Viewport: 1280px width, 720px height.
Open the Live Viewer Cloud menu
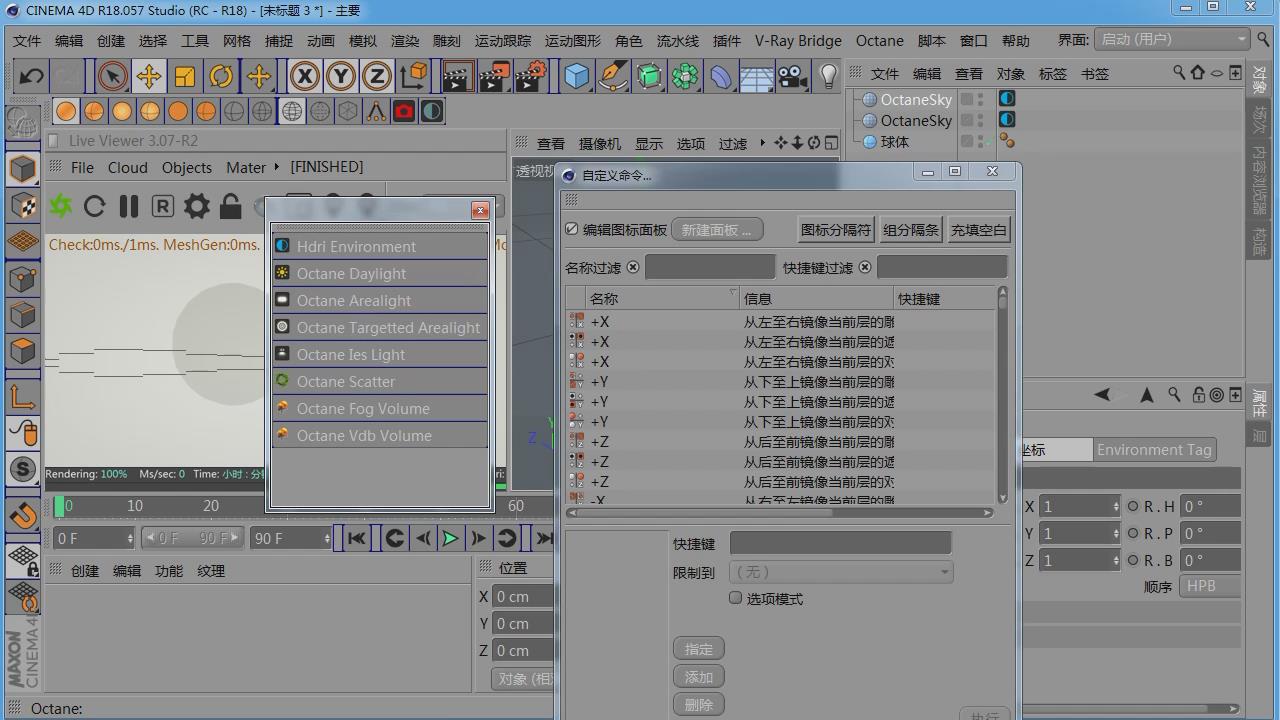128,167
